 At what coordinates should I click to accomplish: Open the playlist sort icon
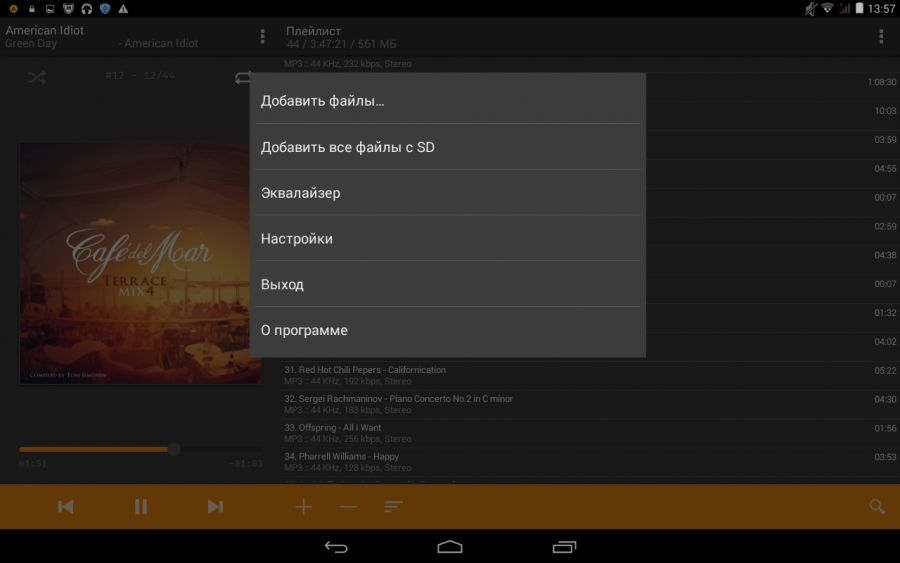(393, 507)
